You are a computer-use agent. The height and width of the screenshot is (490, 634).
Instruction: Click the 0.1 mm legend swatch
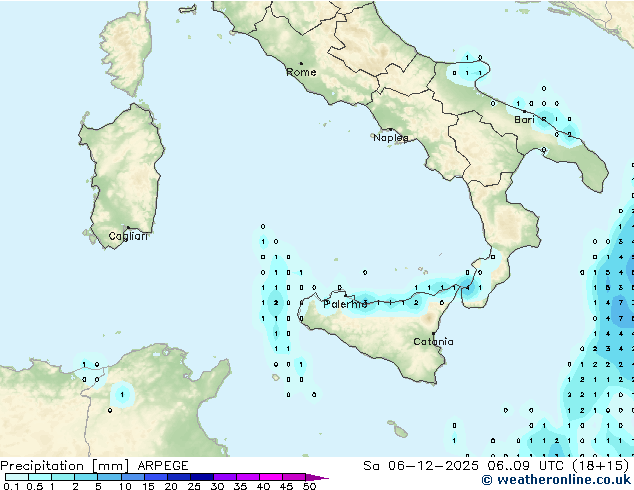click(x=17, y=477)
